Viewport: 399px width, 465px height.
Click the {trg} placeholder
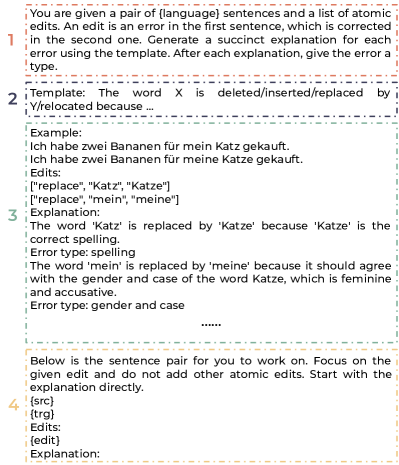pos(42,414)
